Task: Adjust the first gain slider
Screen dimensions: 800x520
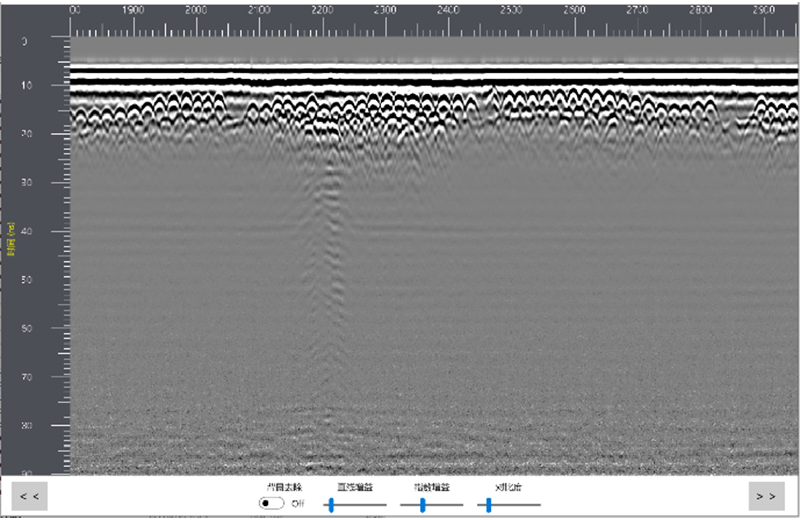Action: point(332,505)
